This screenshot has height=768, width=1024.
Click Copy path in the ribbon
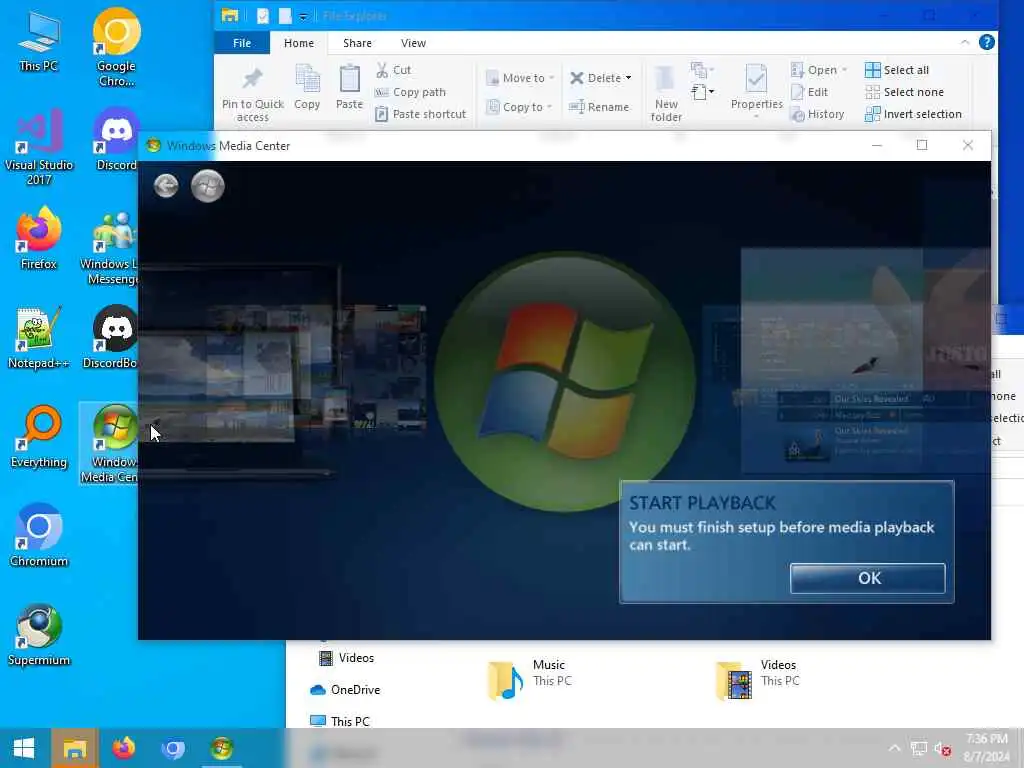410,92
